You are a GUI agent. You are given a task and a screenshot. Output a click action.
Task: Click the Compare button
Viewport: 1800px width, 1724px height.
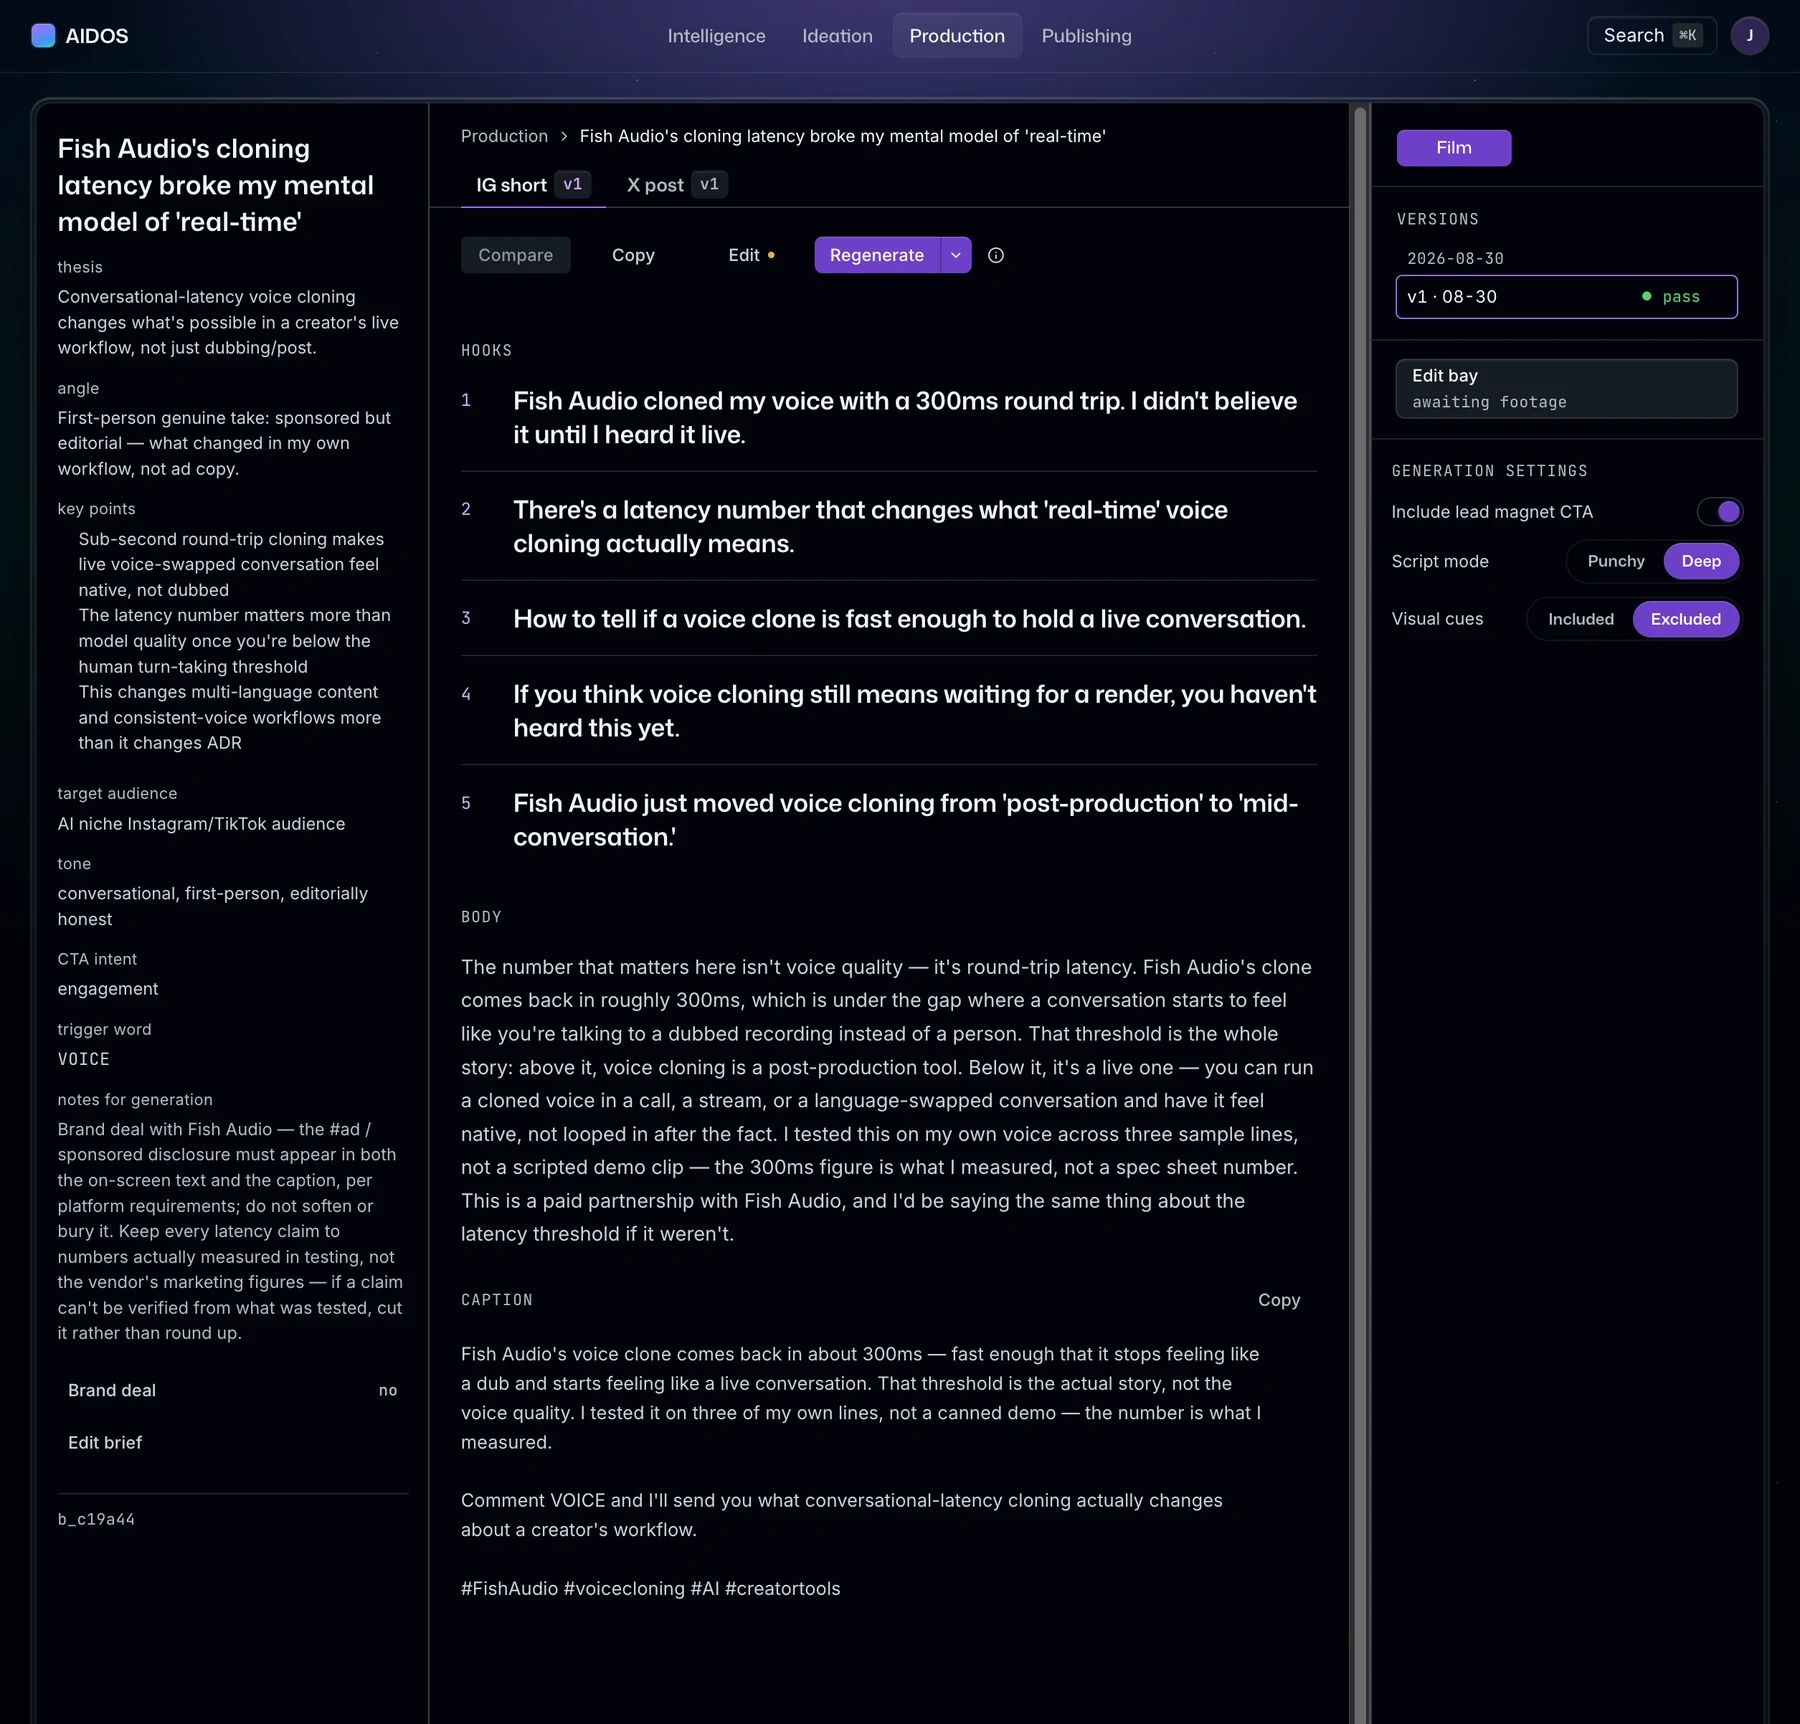pos(515,255)
